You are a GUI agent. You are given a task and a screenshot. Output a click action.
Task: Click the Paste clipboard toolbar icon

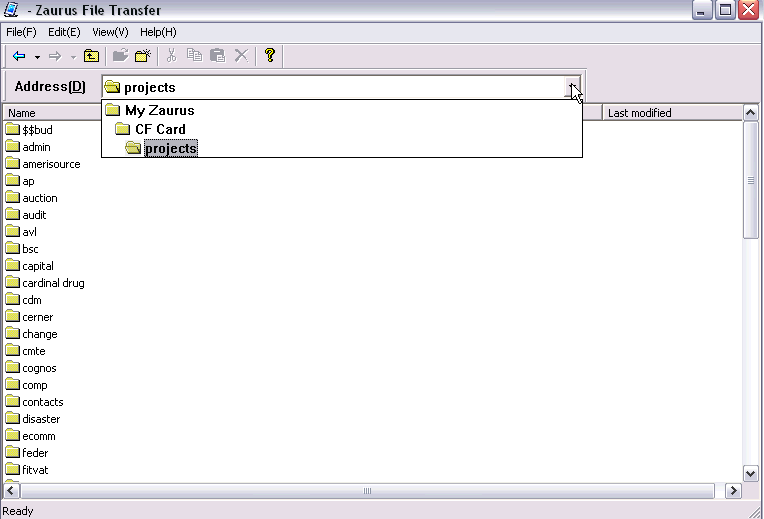(217, 56)
